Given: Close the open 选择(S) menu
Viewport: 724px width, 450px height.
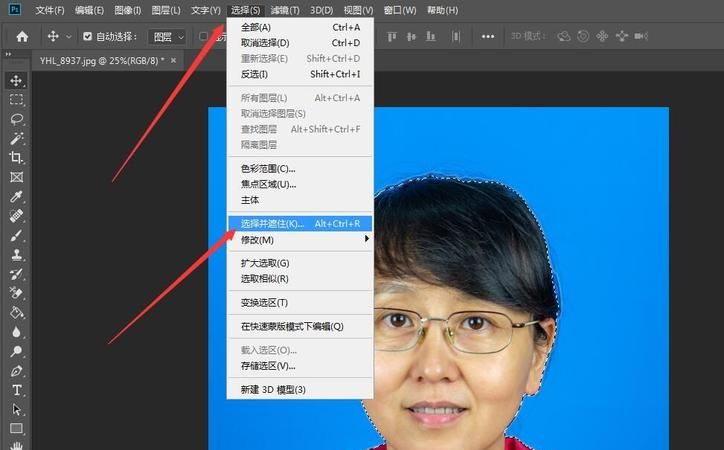Looking at the screenshot, I should (x=245, y=10).
